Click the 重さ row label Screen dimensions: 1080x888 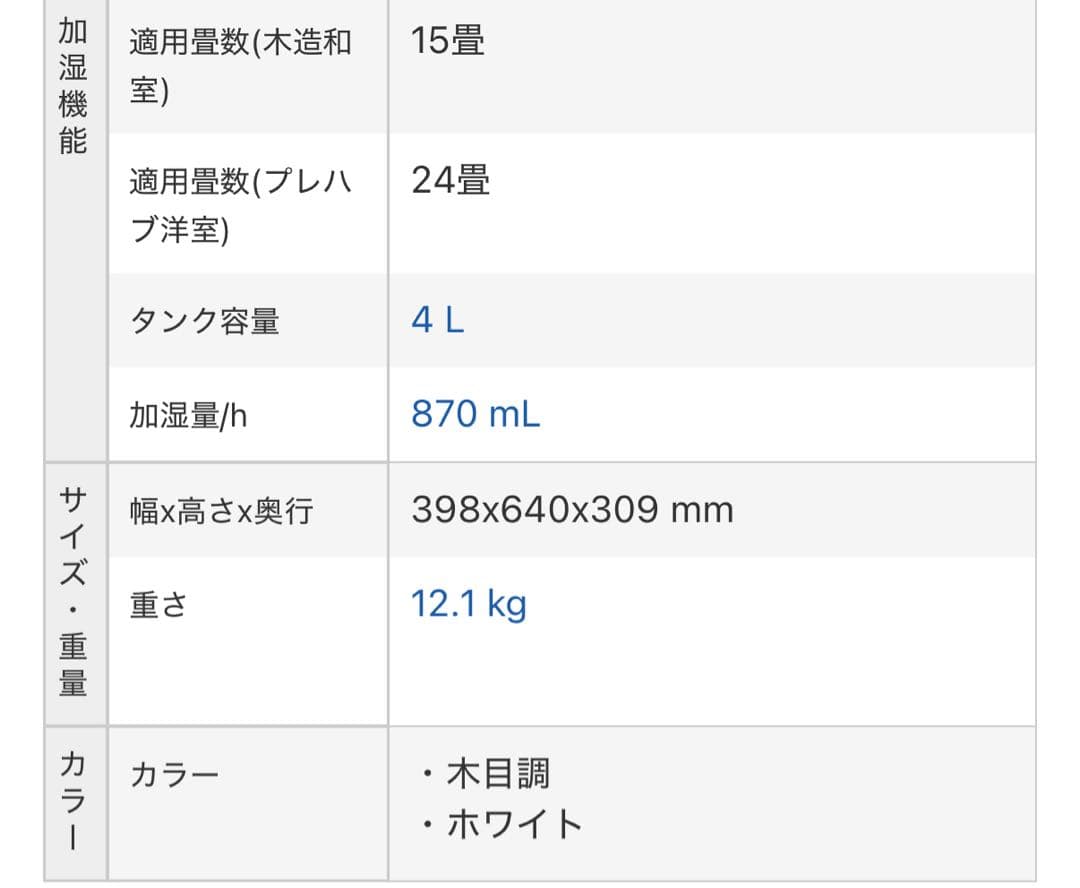tap(158, 605)
